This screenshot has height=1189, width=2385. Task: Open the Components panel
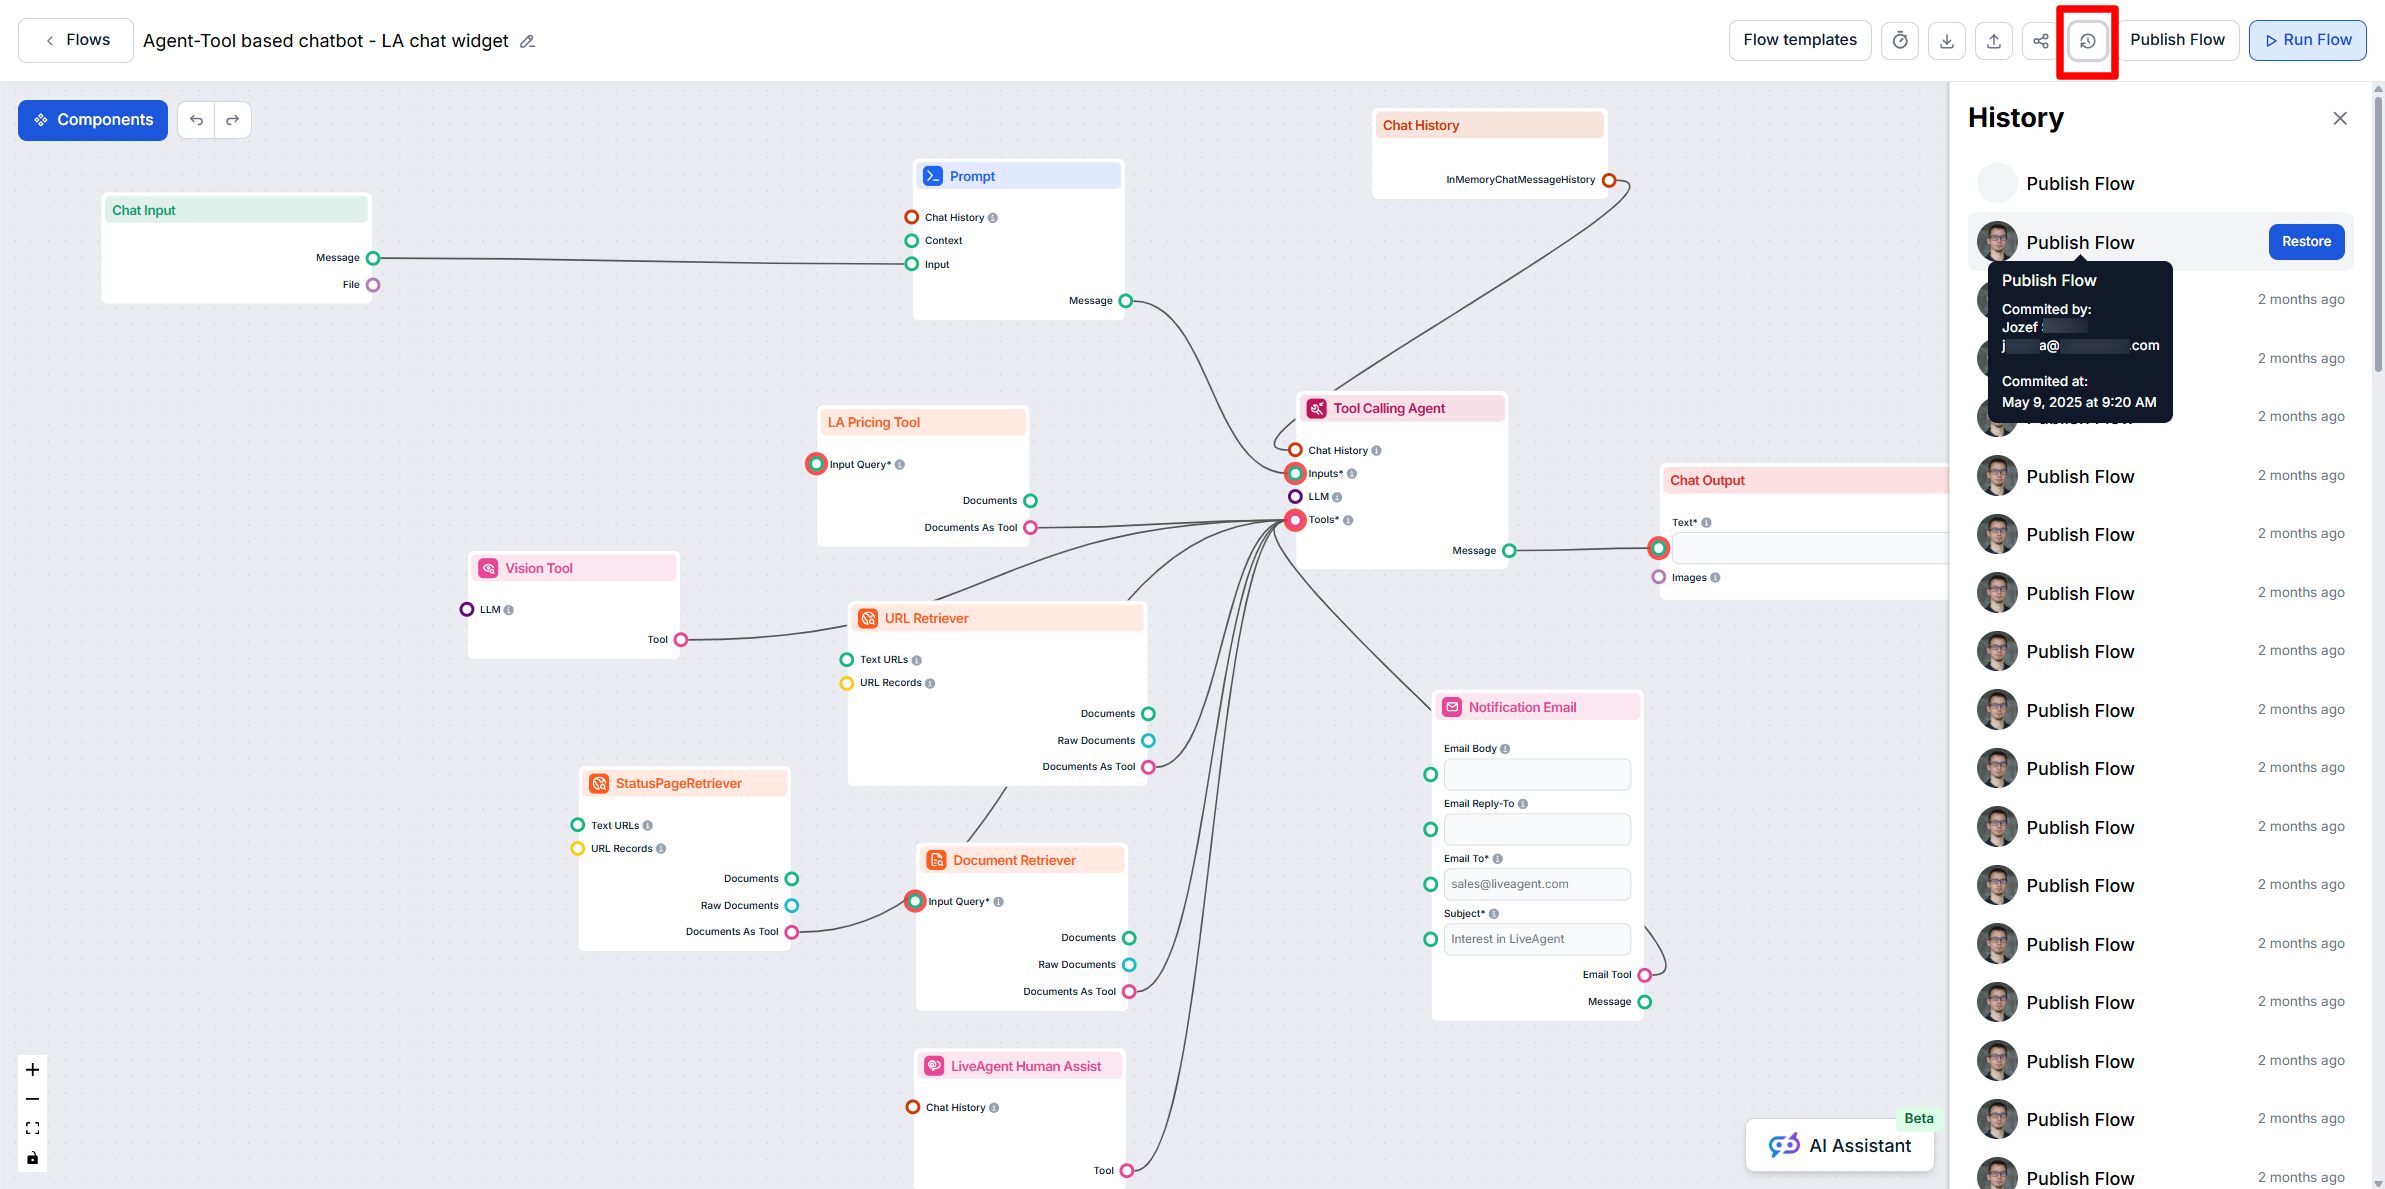[x=92, y=119]
